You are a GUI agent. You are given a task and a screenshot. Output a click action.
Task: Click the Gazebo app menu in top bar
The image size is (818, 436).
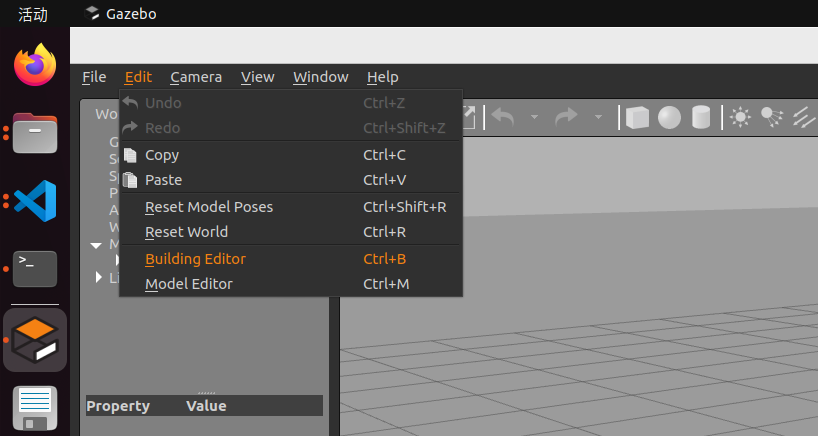(121, 14)
